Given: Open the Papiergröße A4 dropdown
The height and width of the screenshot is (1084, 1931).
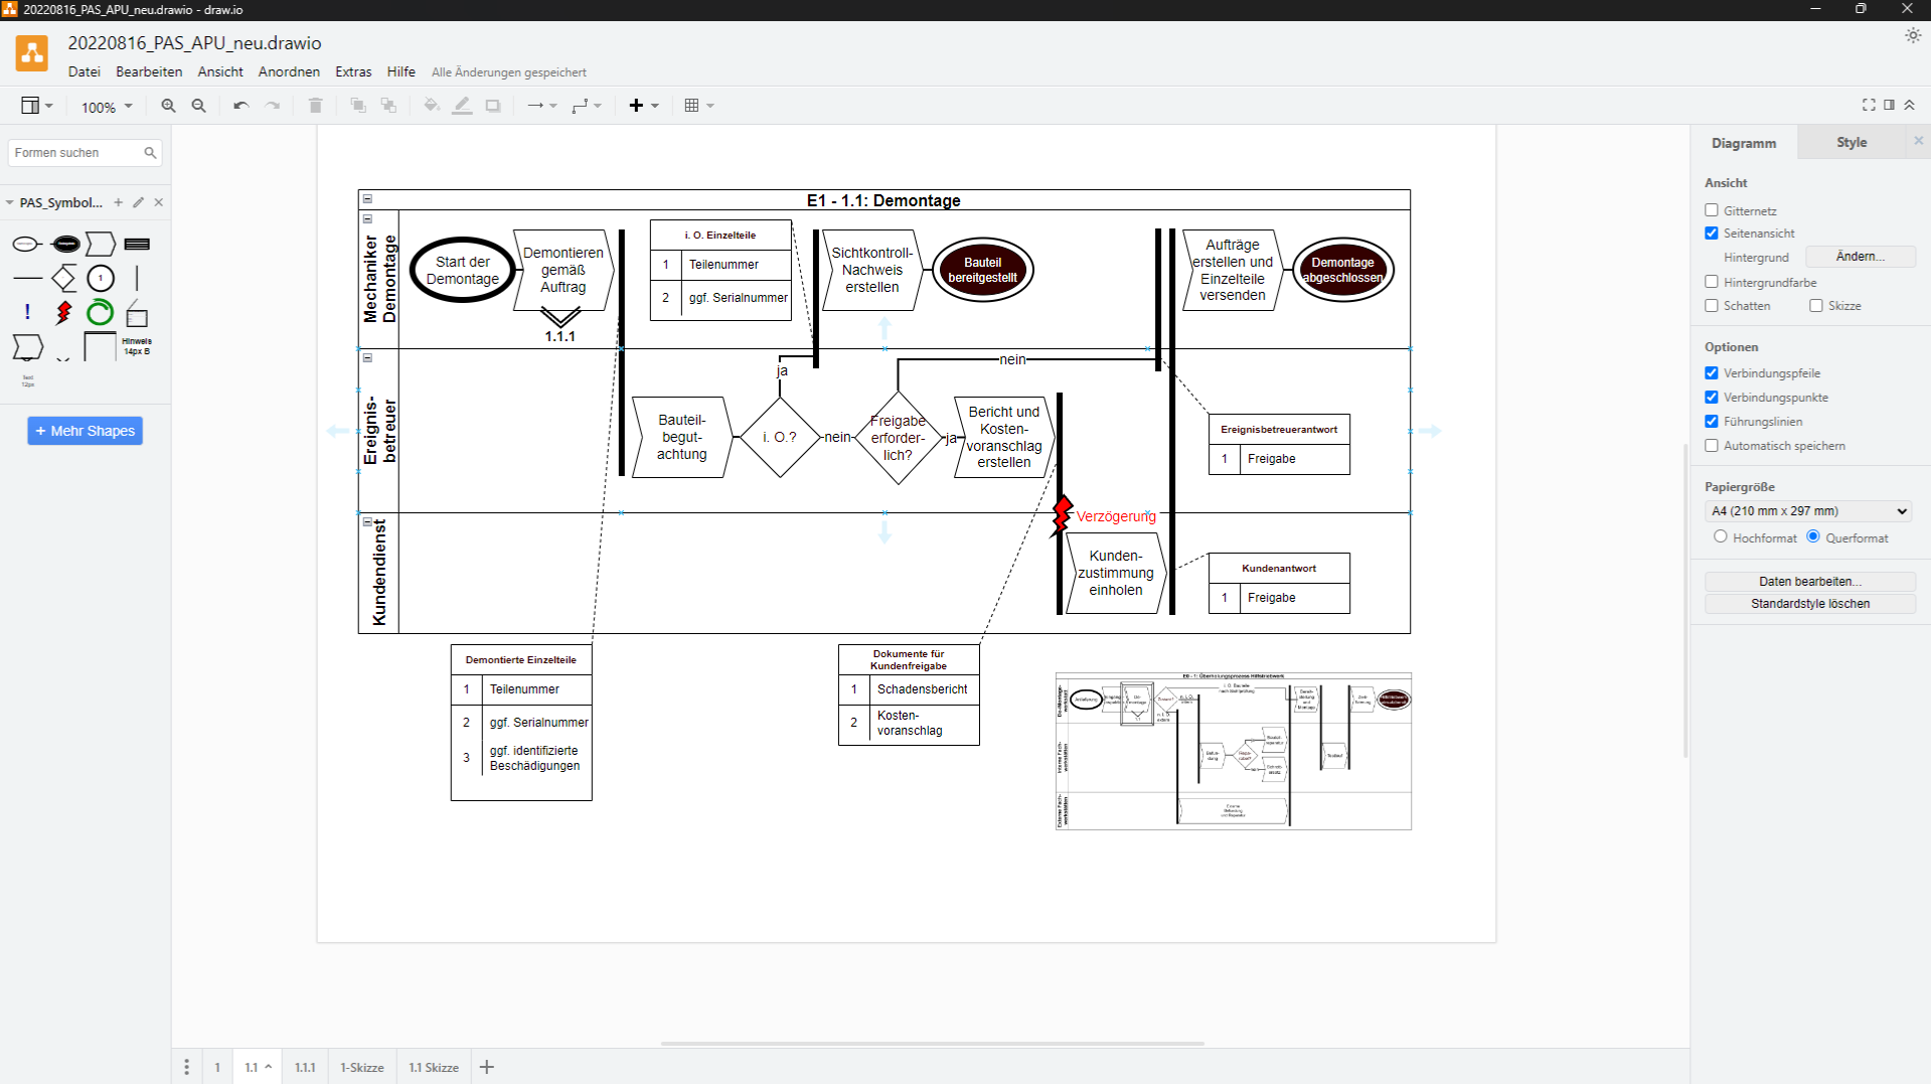Looking at the screenshot, I should 1808,511.
